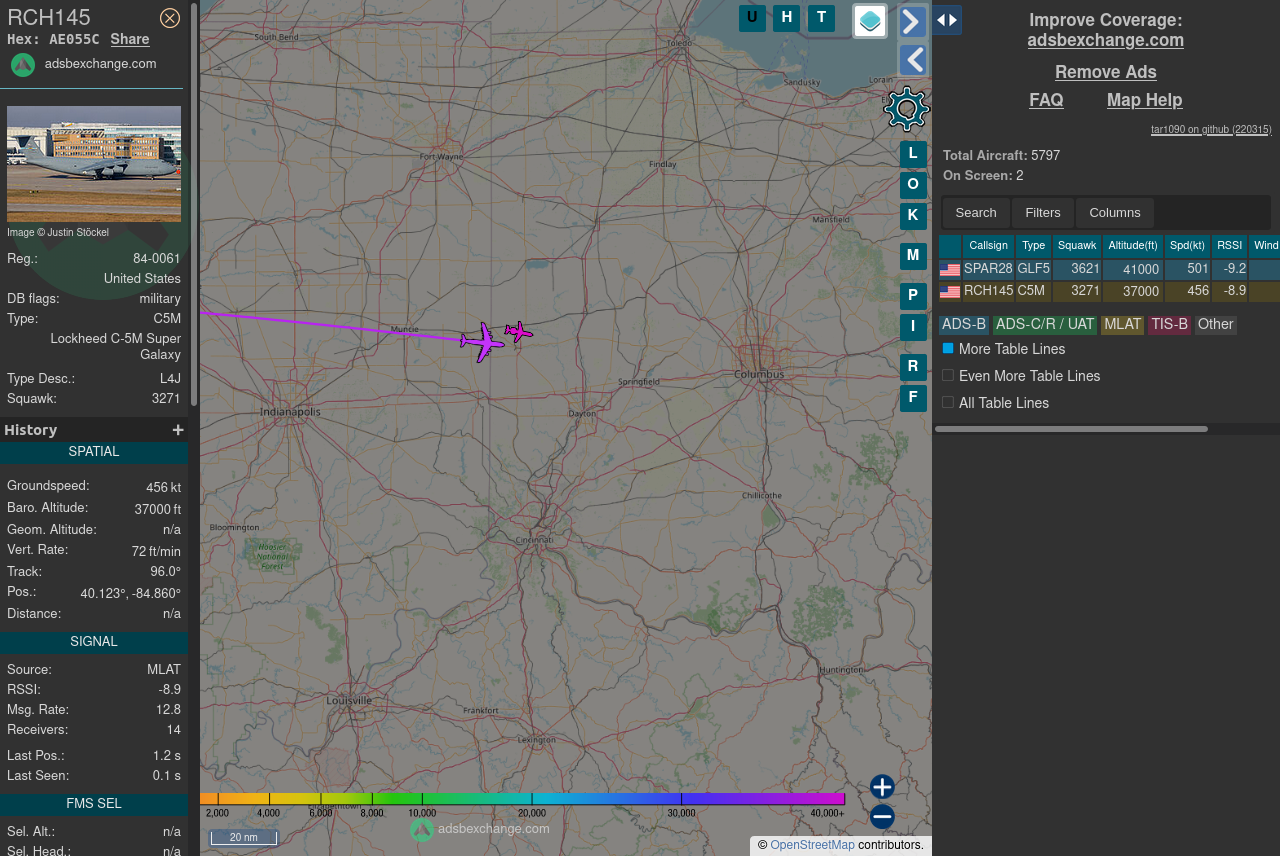Open the Columns tab
Image resolution: width=1280 pixels, height=856 pixels.
[1115, 213]
